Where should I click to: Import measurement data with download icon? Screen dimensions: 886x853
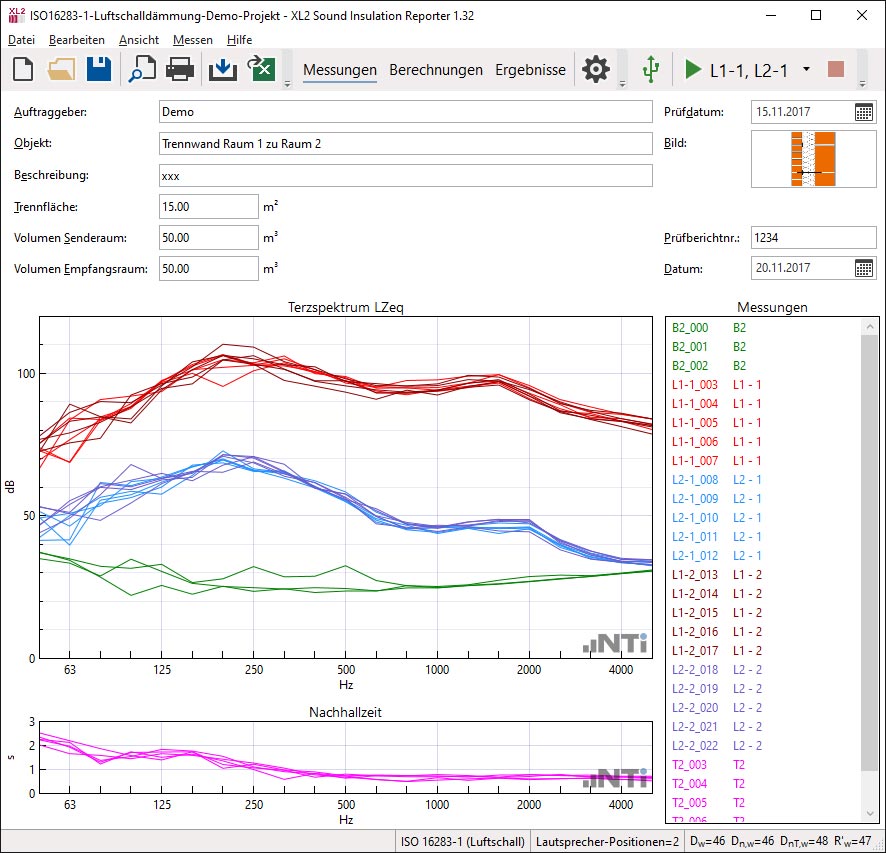click(x=222, y=69)
